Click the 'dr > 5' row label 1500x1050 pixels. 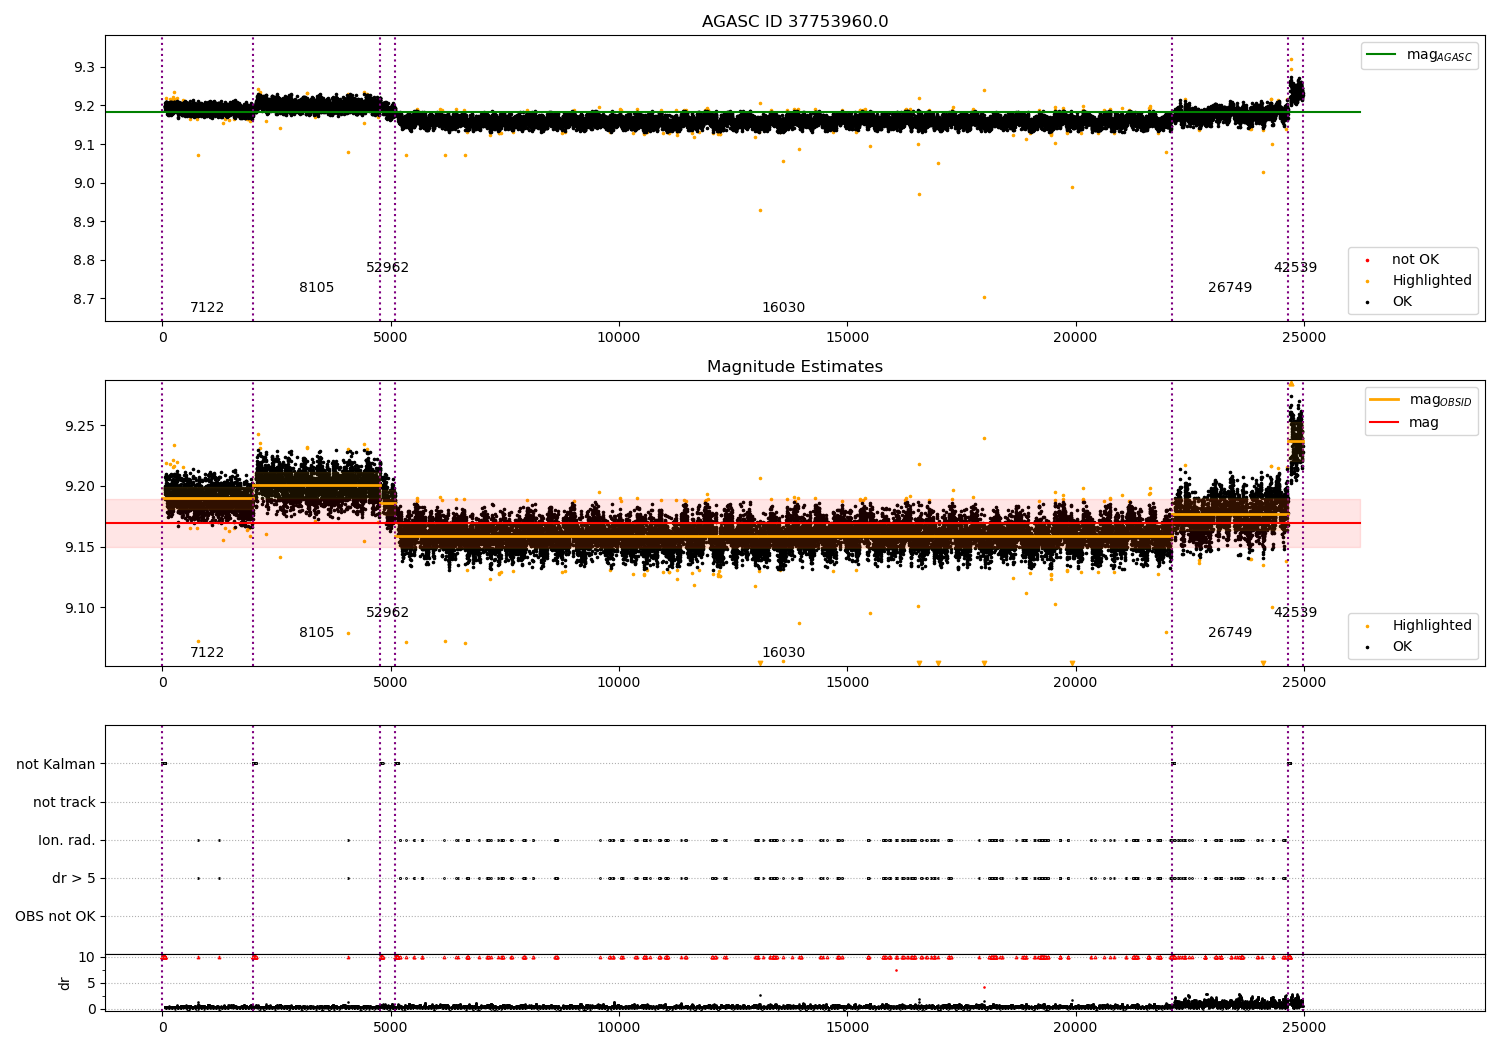74,879
